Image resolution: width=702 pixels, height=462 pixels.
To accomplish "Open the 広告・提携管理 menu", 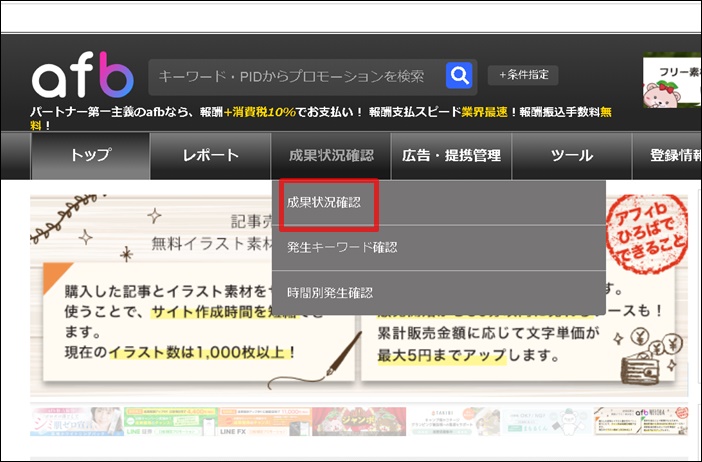I will pos(451,155).
